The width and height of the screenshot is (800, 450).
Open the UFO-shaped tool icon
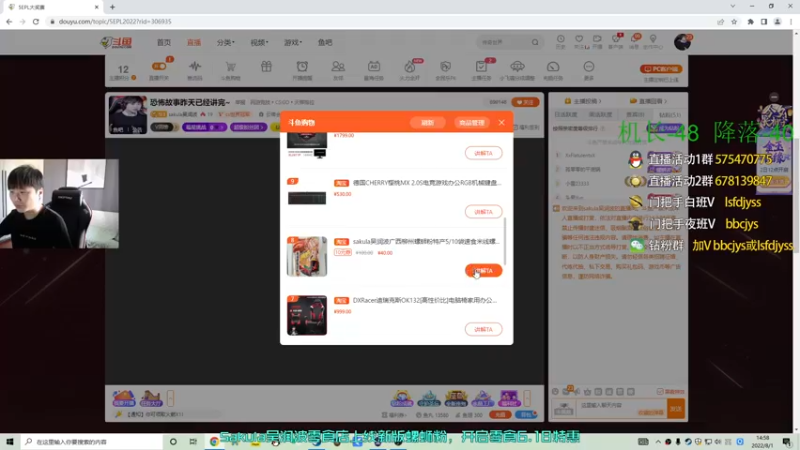517,67
